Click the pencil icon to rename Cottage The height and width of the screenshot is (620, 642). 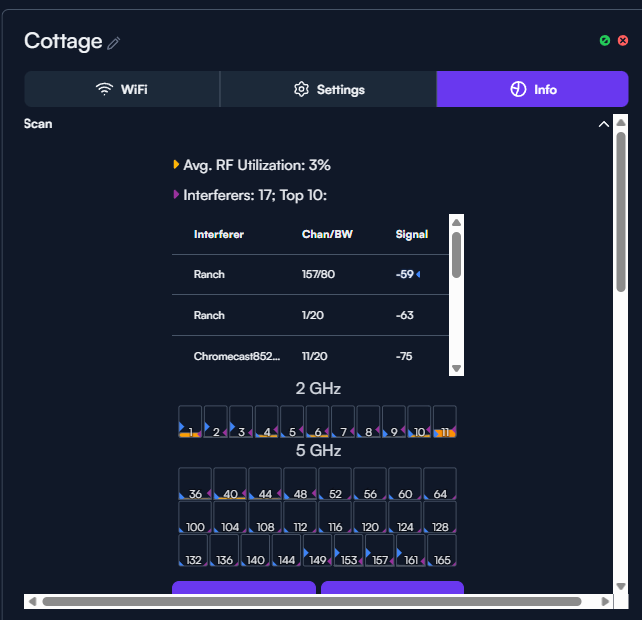(113, 43)
